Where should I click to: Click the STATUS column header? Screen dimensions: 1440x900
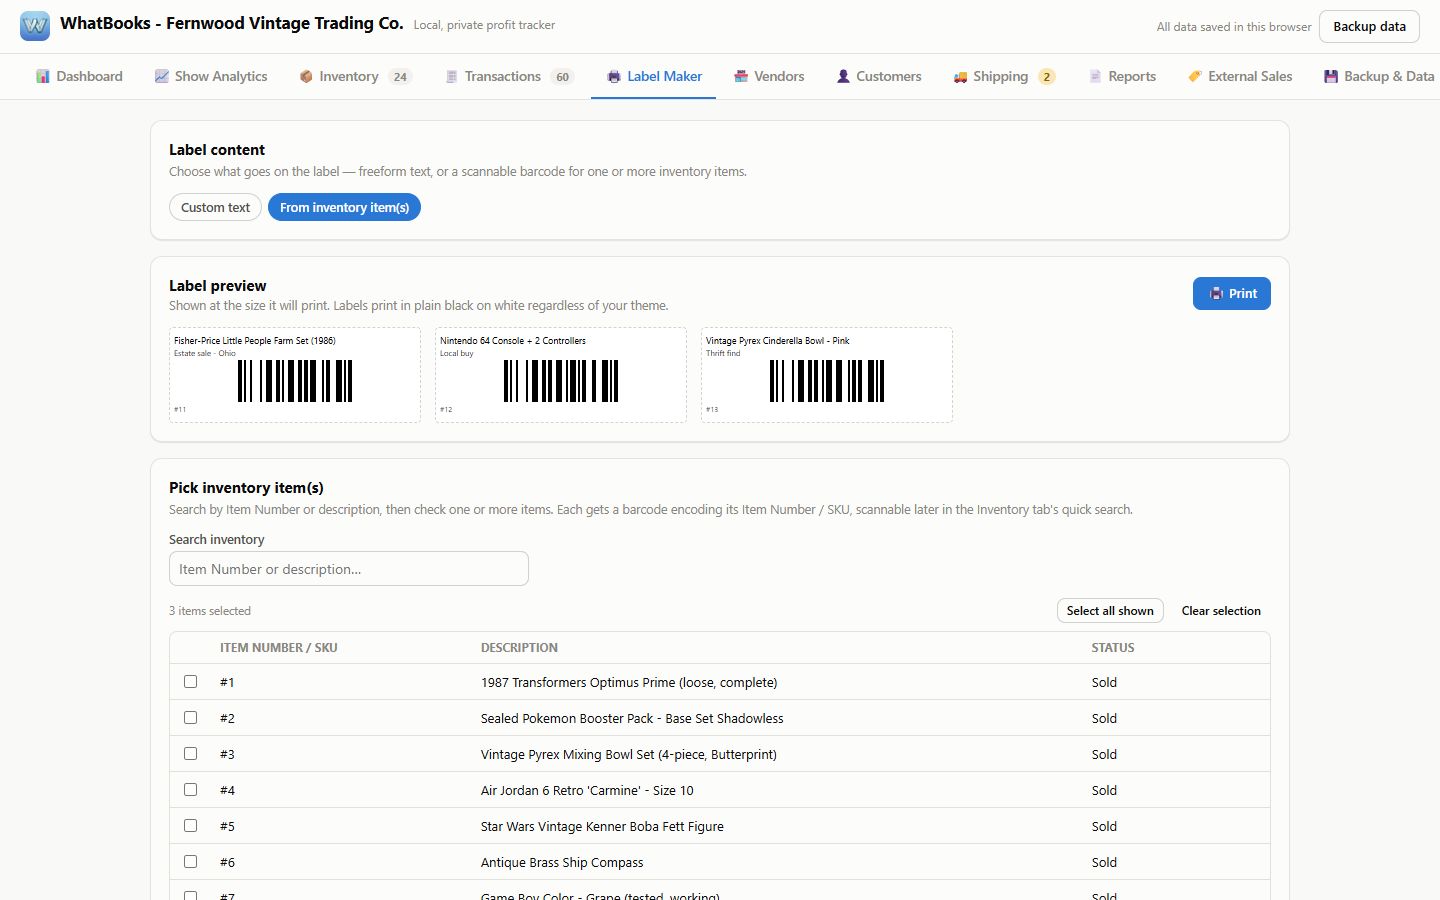[1113, 647]
